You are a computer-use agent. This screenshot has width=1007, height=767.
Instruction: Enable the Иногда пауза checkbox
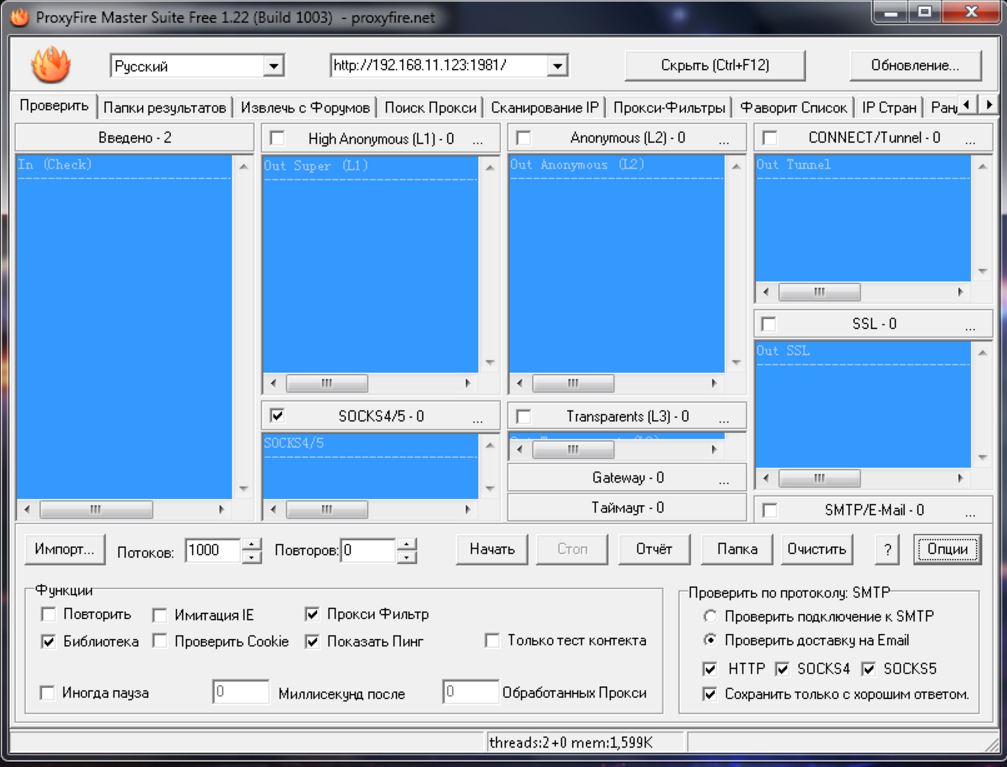[x=47, y=692]
